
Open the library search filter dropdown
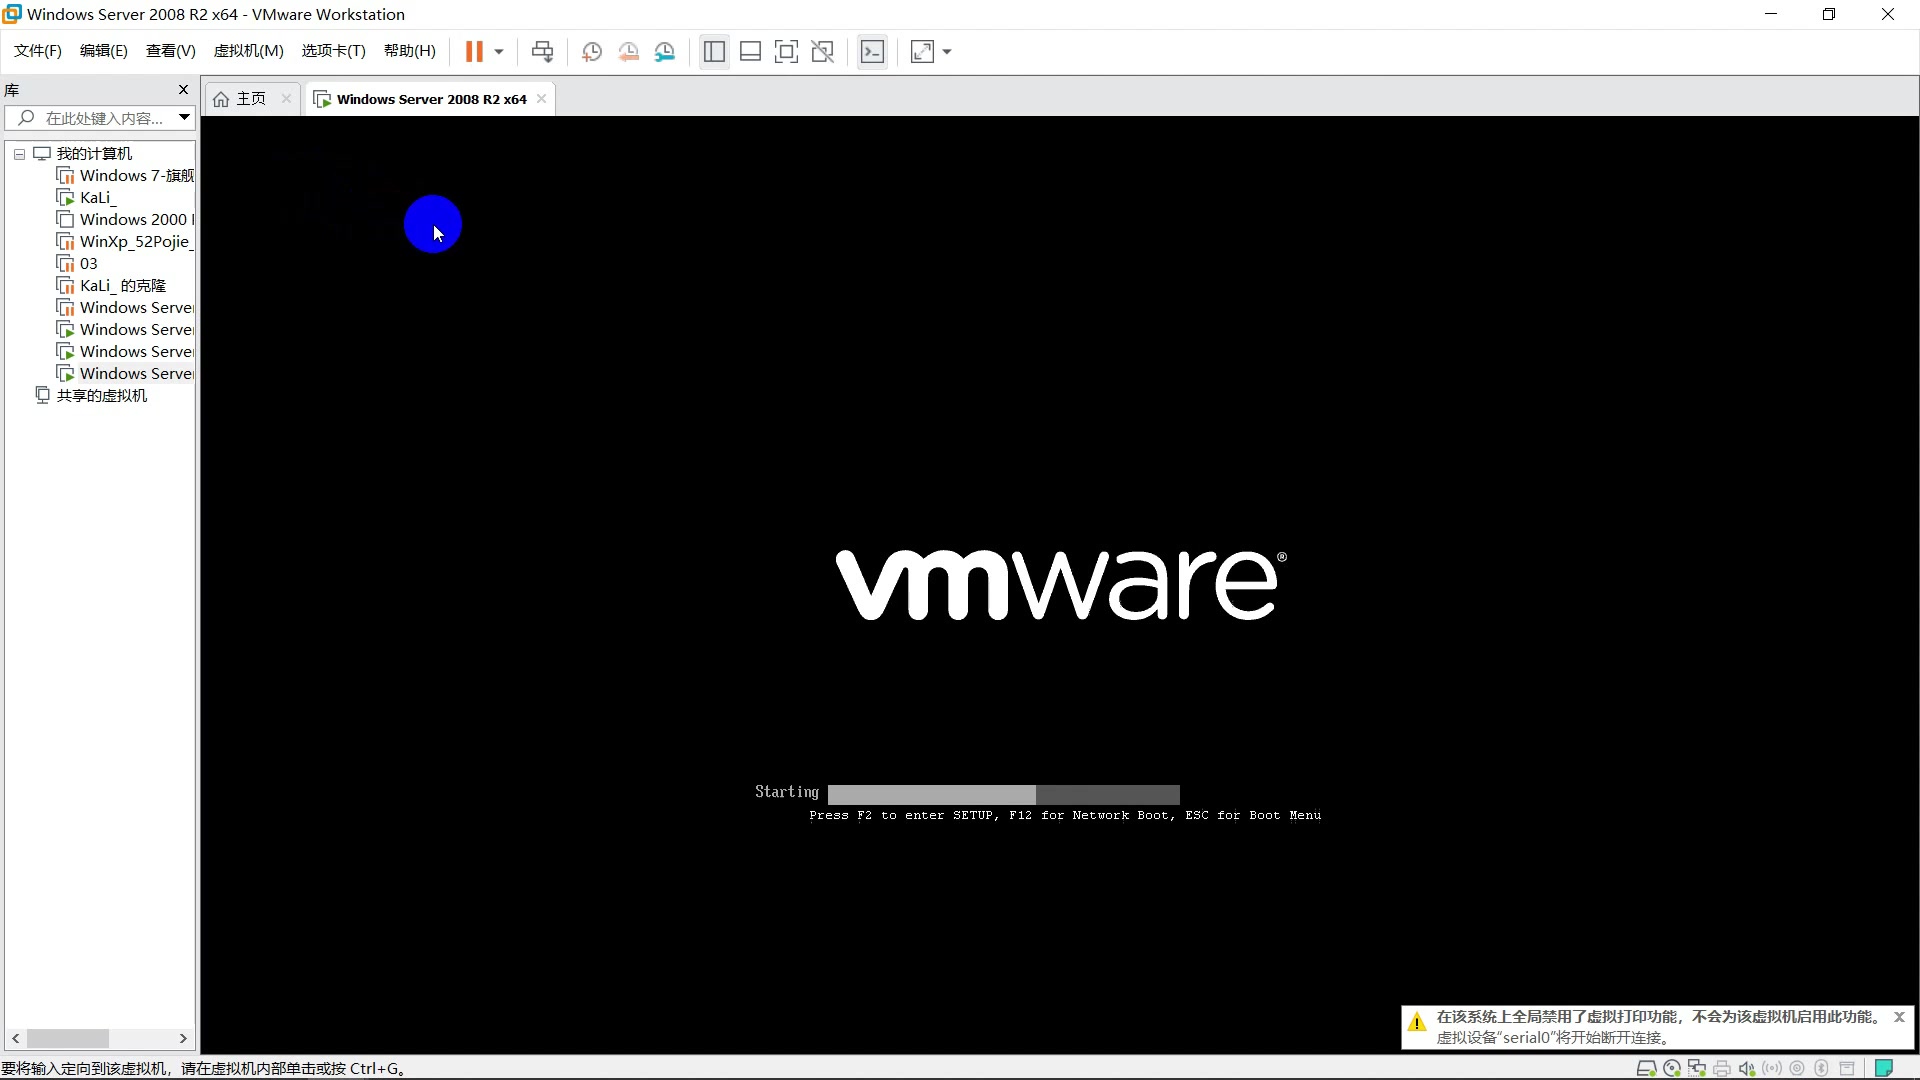coord(184,118)
